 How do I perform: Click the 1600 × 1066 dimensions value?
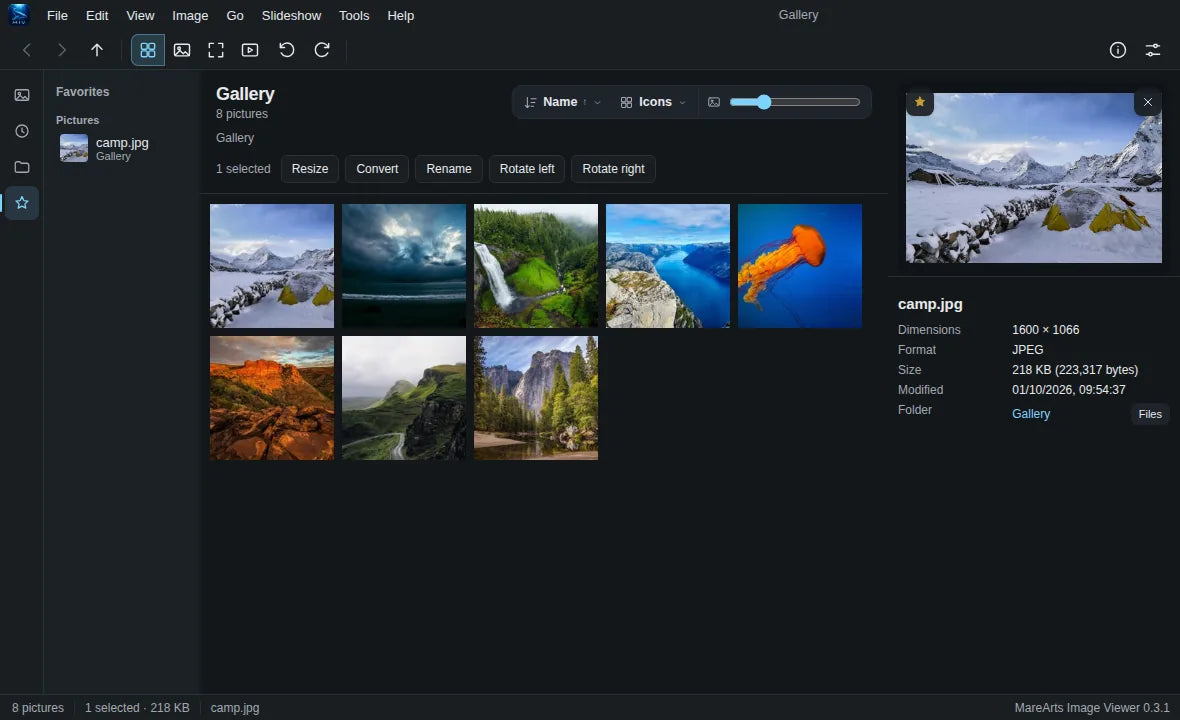1045,330
